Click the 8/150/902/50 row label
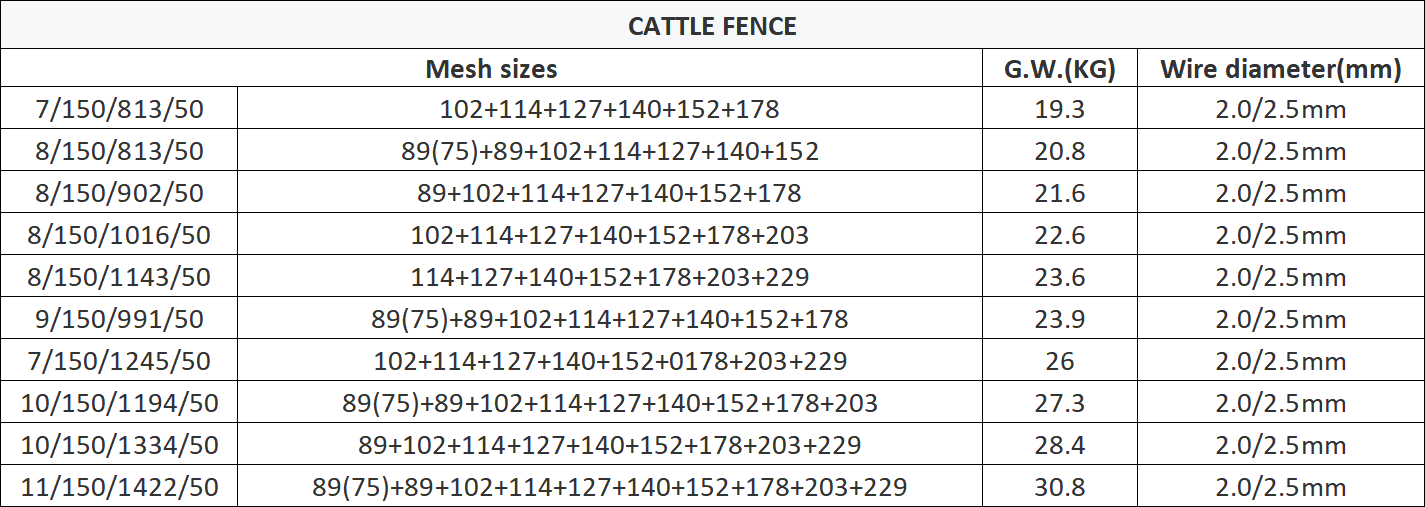Screen dimensions: 1425x507 (119, 192)
